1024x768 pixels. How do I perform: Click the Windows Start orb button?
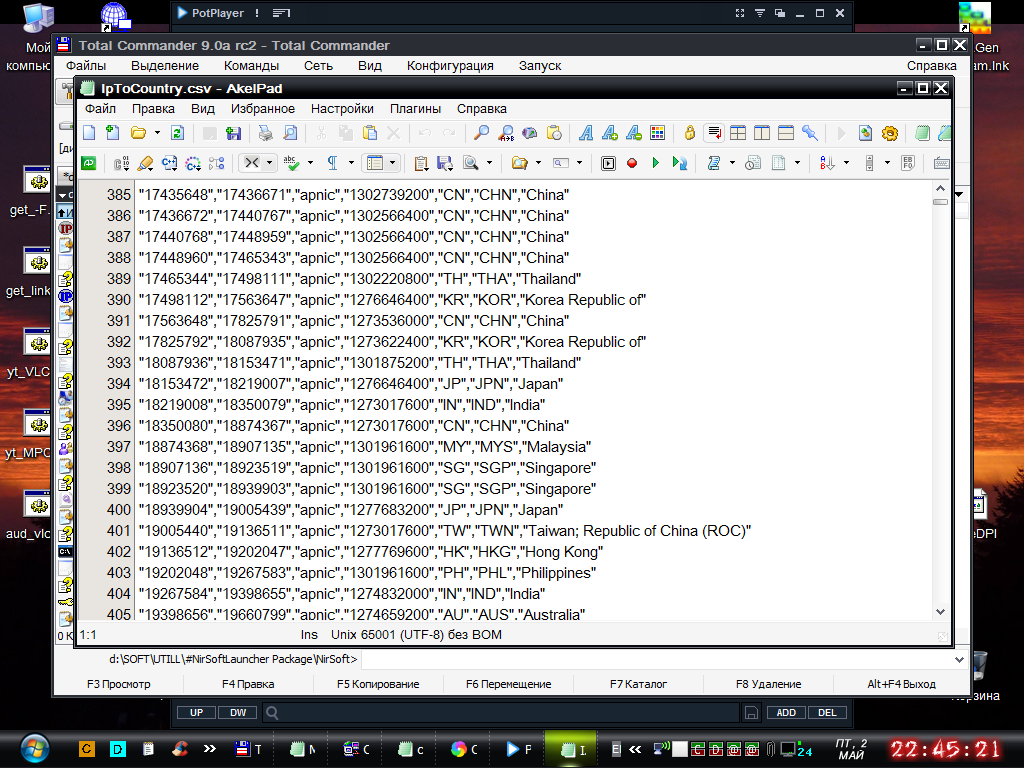[33, 748]
